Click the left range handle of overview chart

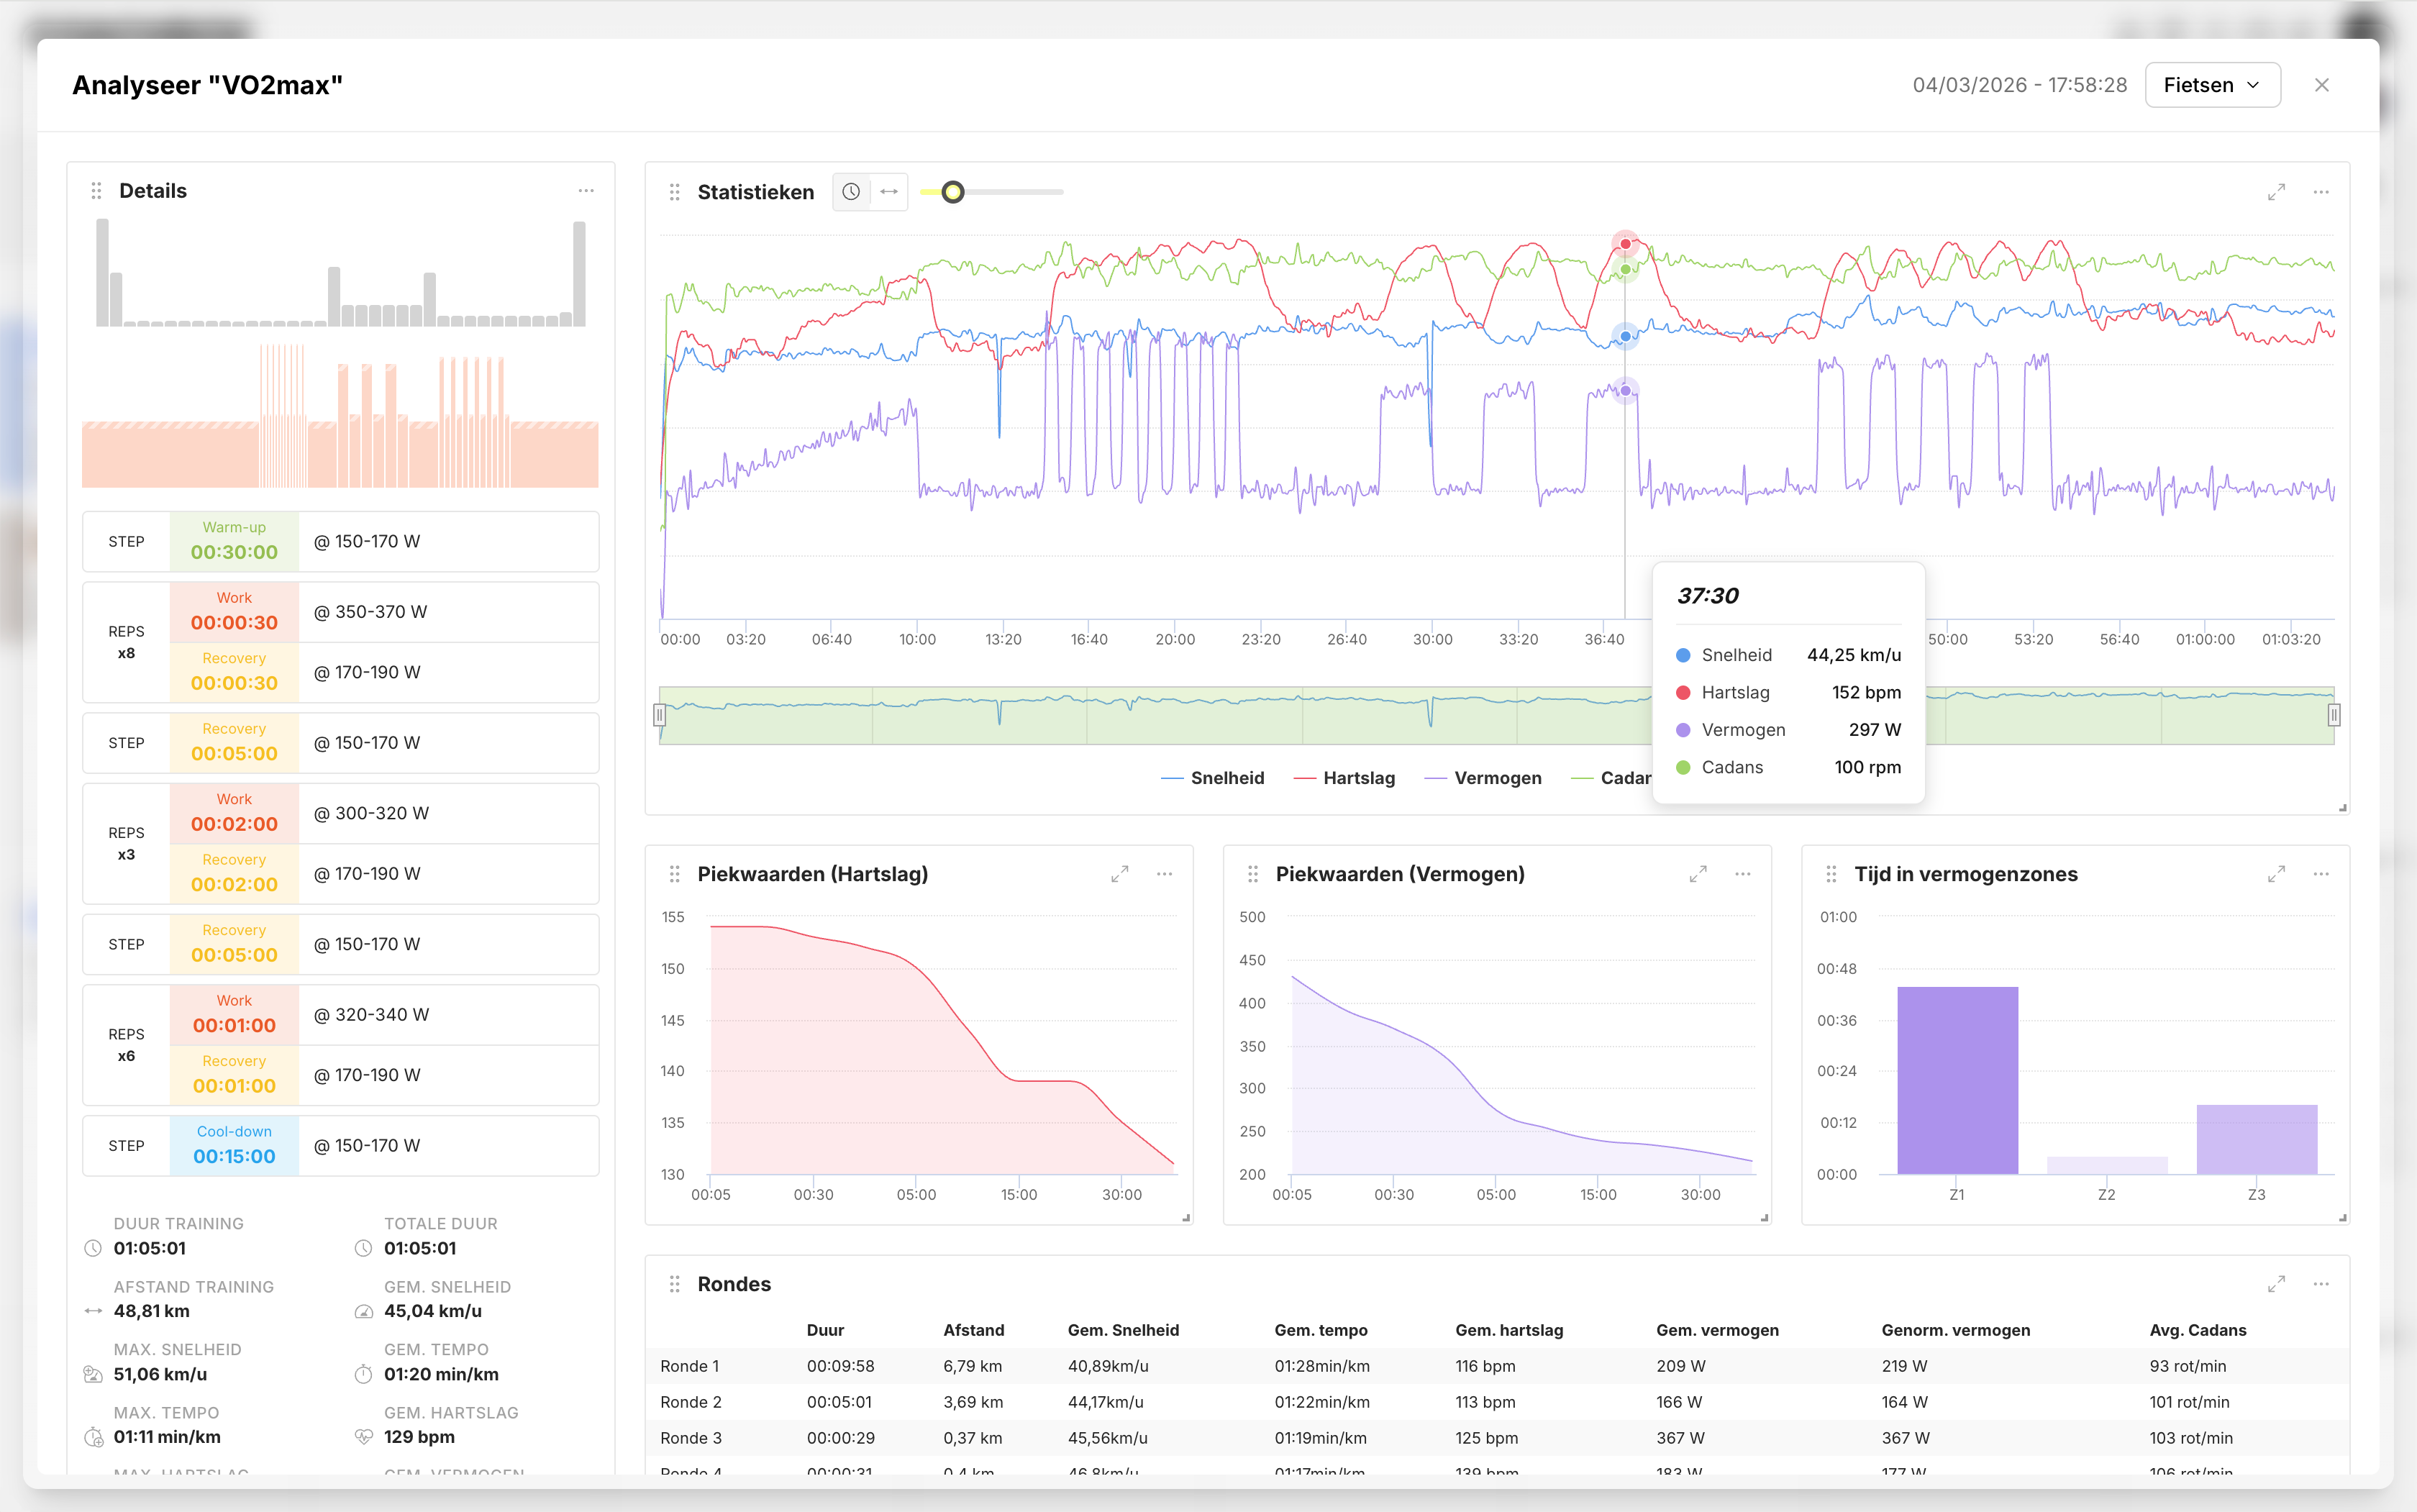click(x=659, y=715)
